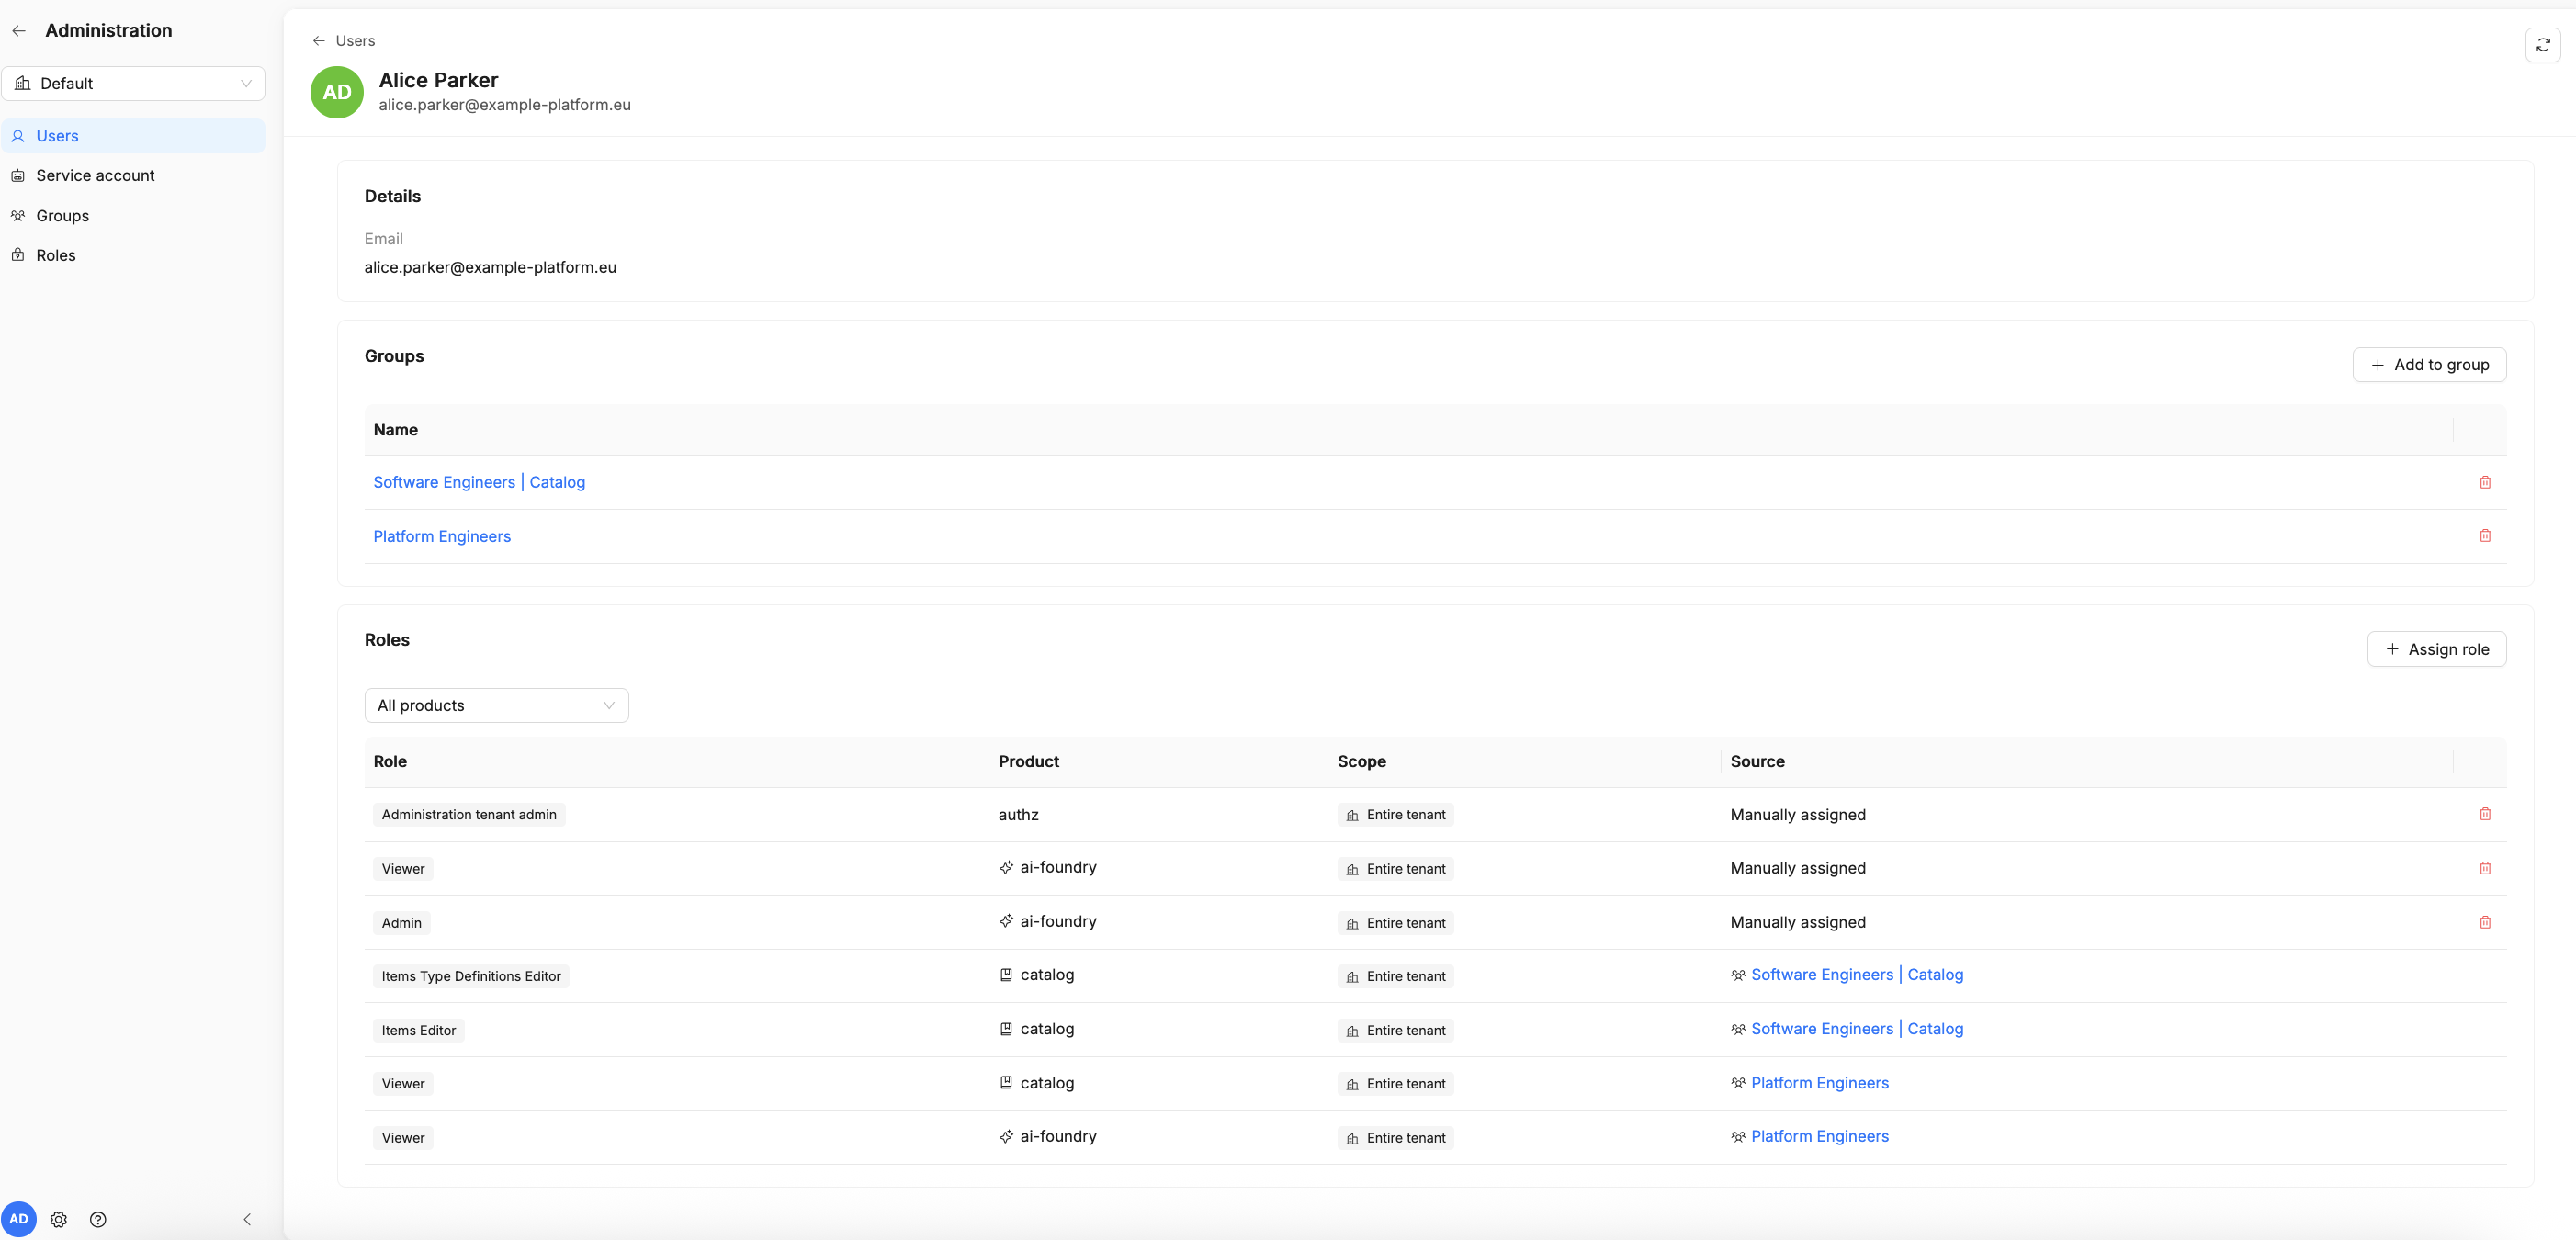Go back using Administration arrow icon
The image size is (2576, 1240).
click(19, 31)
